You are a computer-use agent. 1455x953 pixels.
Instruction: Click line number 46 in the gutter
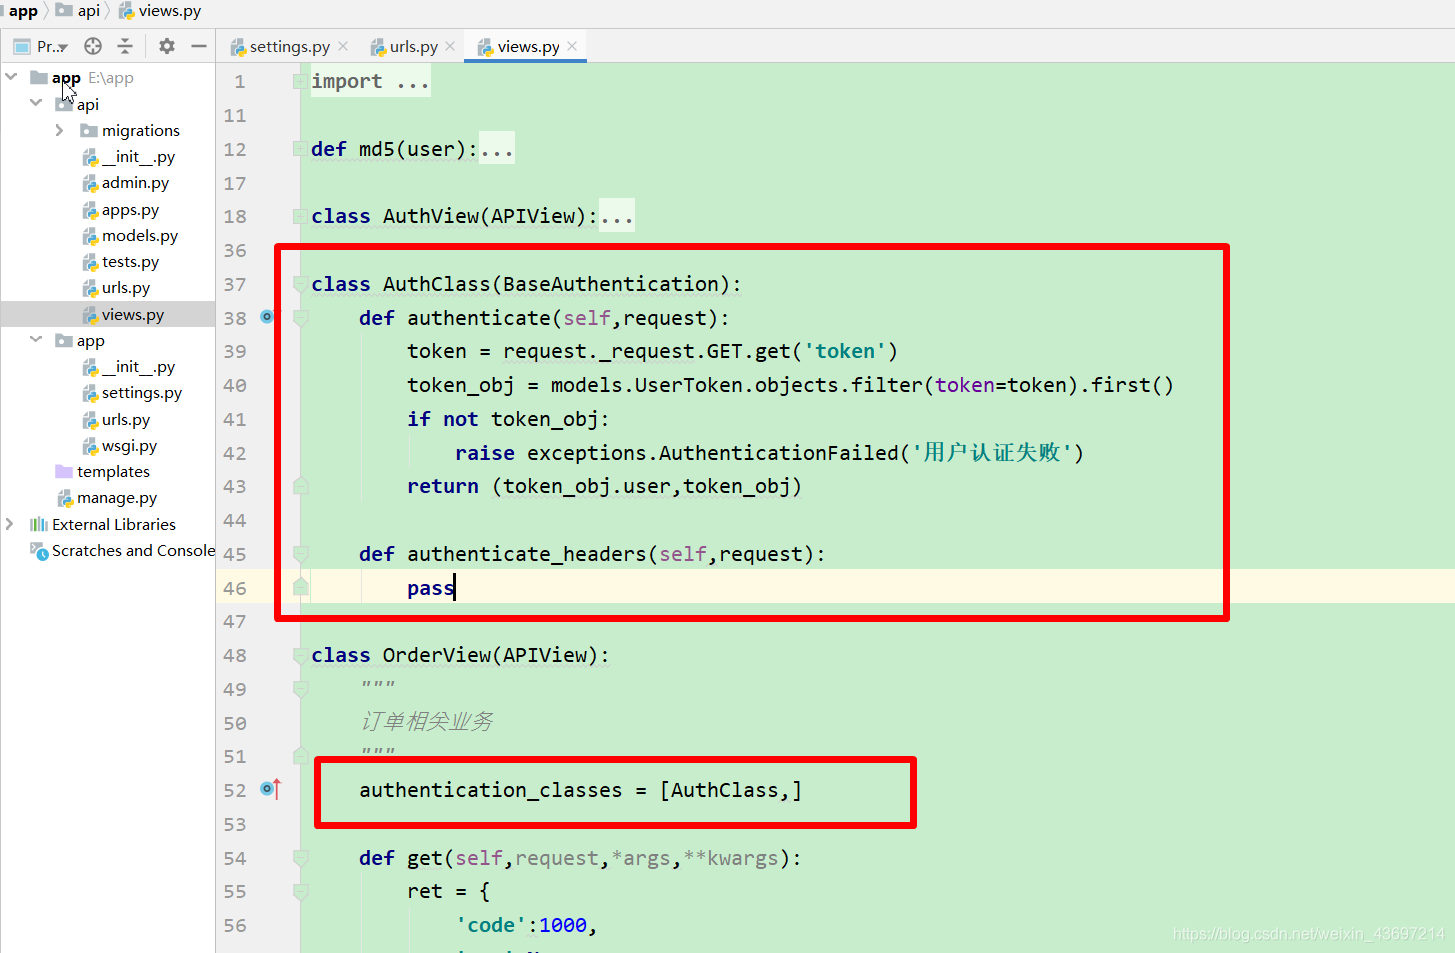[x=235, y=588]
